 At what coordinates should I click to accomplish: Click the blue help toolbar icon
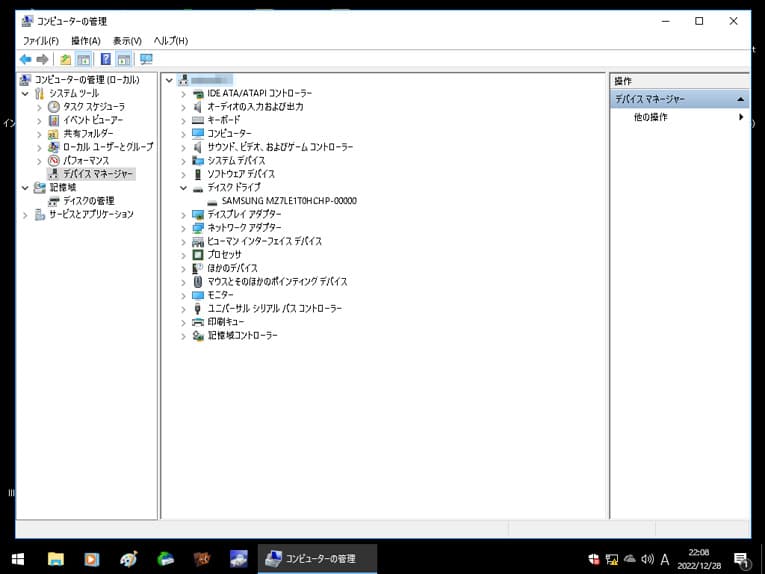pyautogui.click(x=106, y=59)
